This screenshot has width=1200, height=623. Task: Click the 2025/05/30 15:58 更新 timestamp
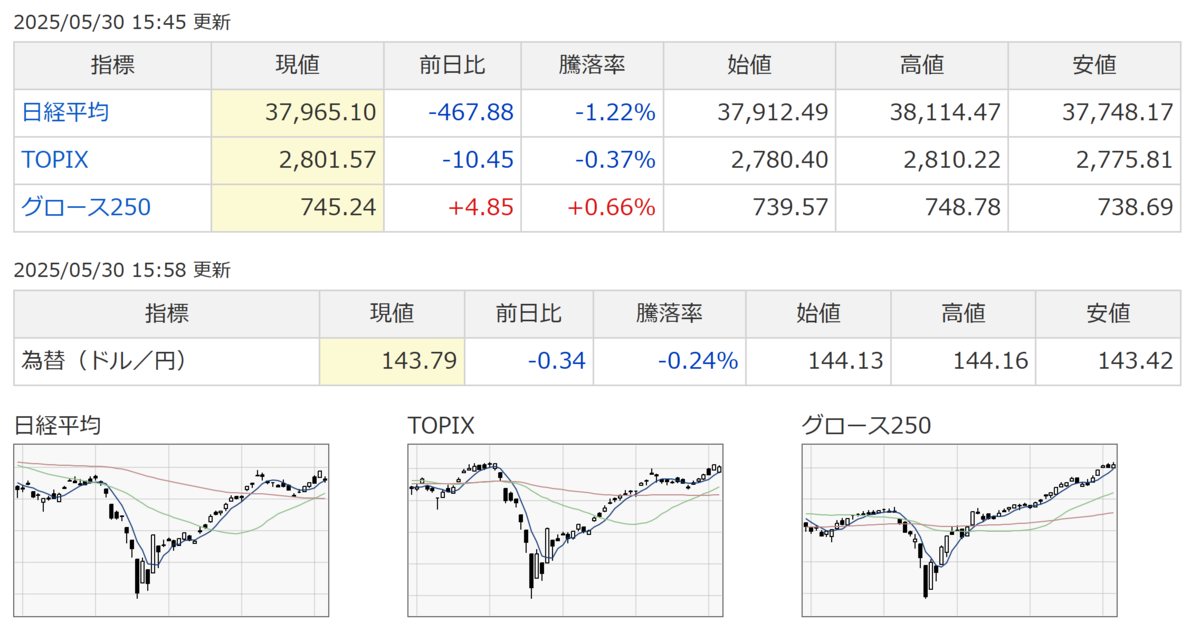pos(122,270)
